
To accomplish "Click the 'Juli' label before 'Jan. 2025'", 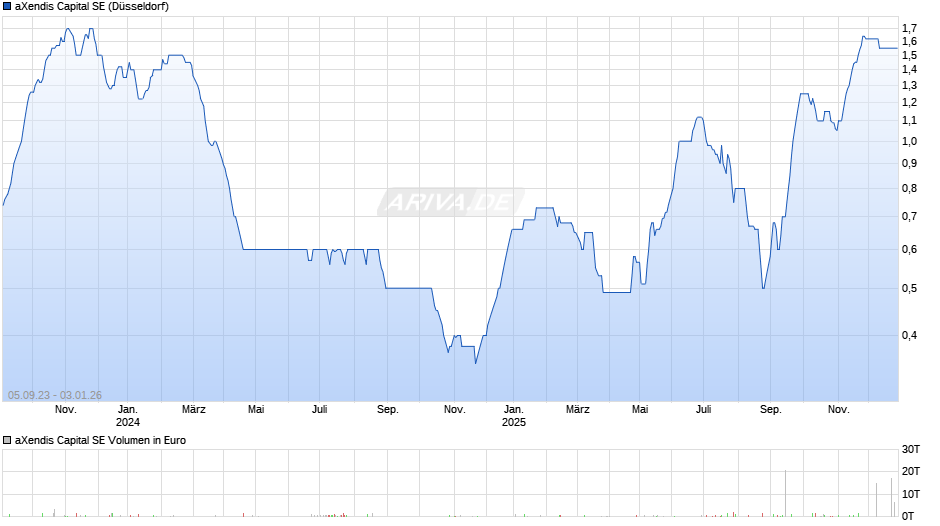I will point(320,410).
